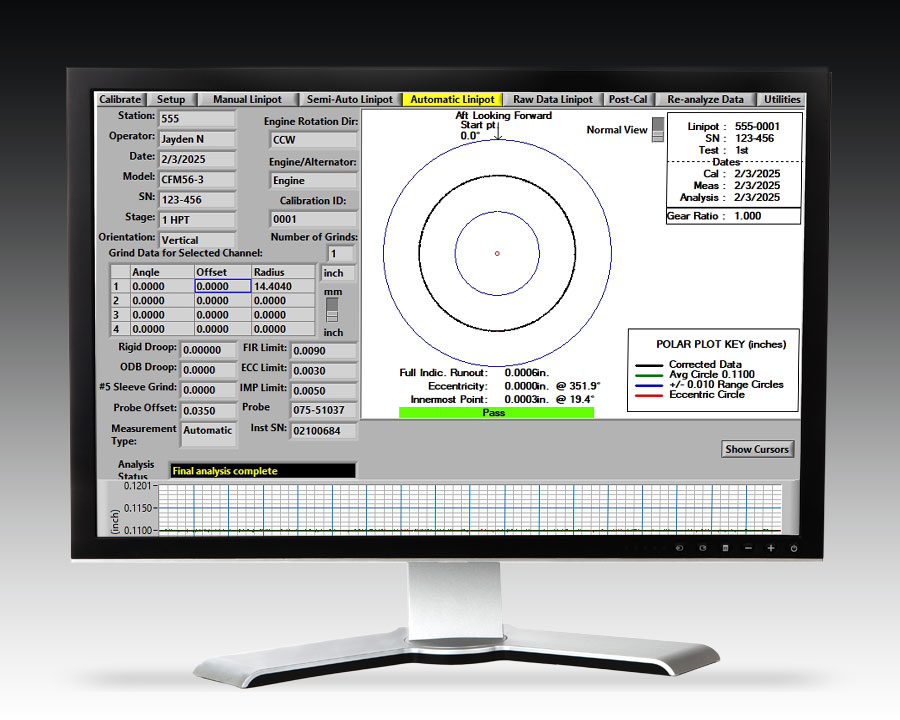Viewport: 900px width, 720px height.
Task: Select the Engine Rotation Dir CCW field
Action: coord(312,140)
